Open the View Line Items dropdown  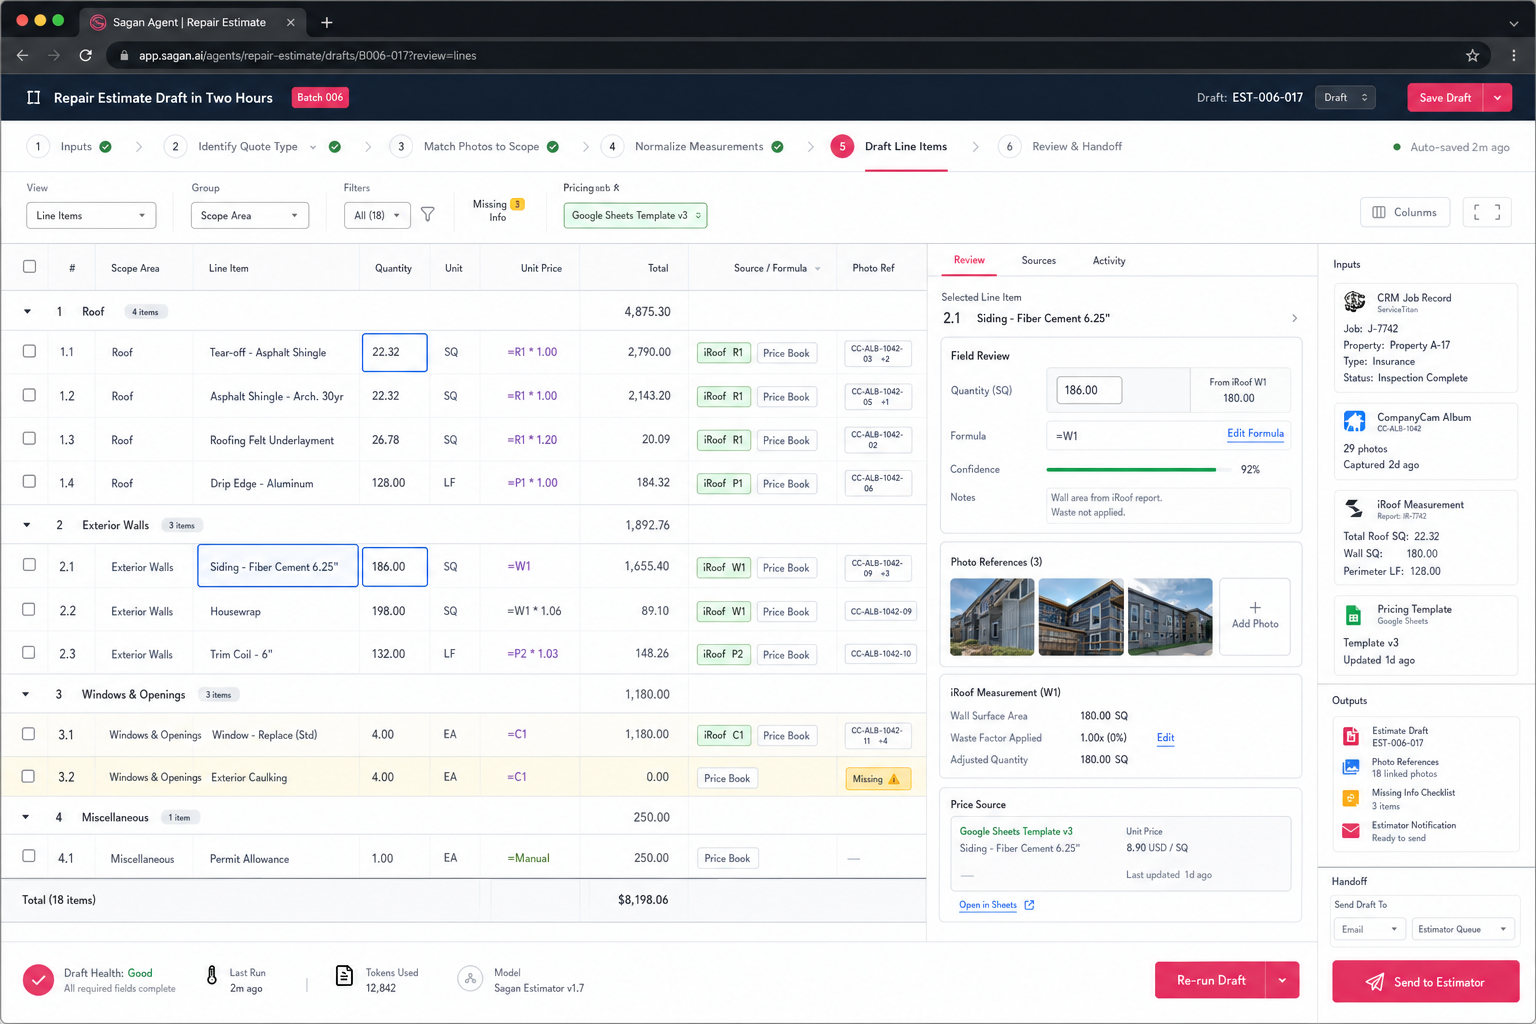pyautogui.click(x=91, y=215)
